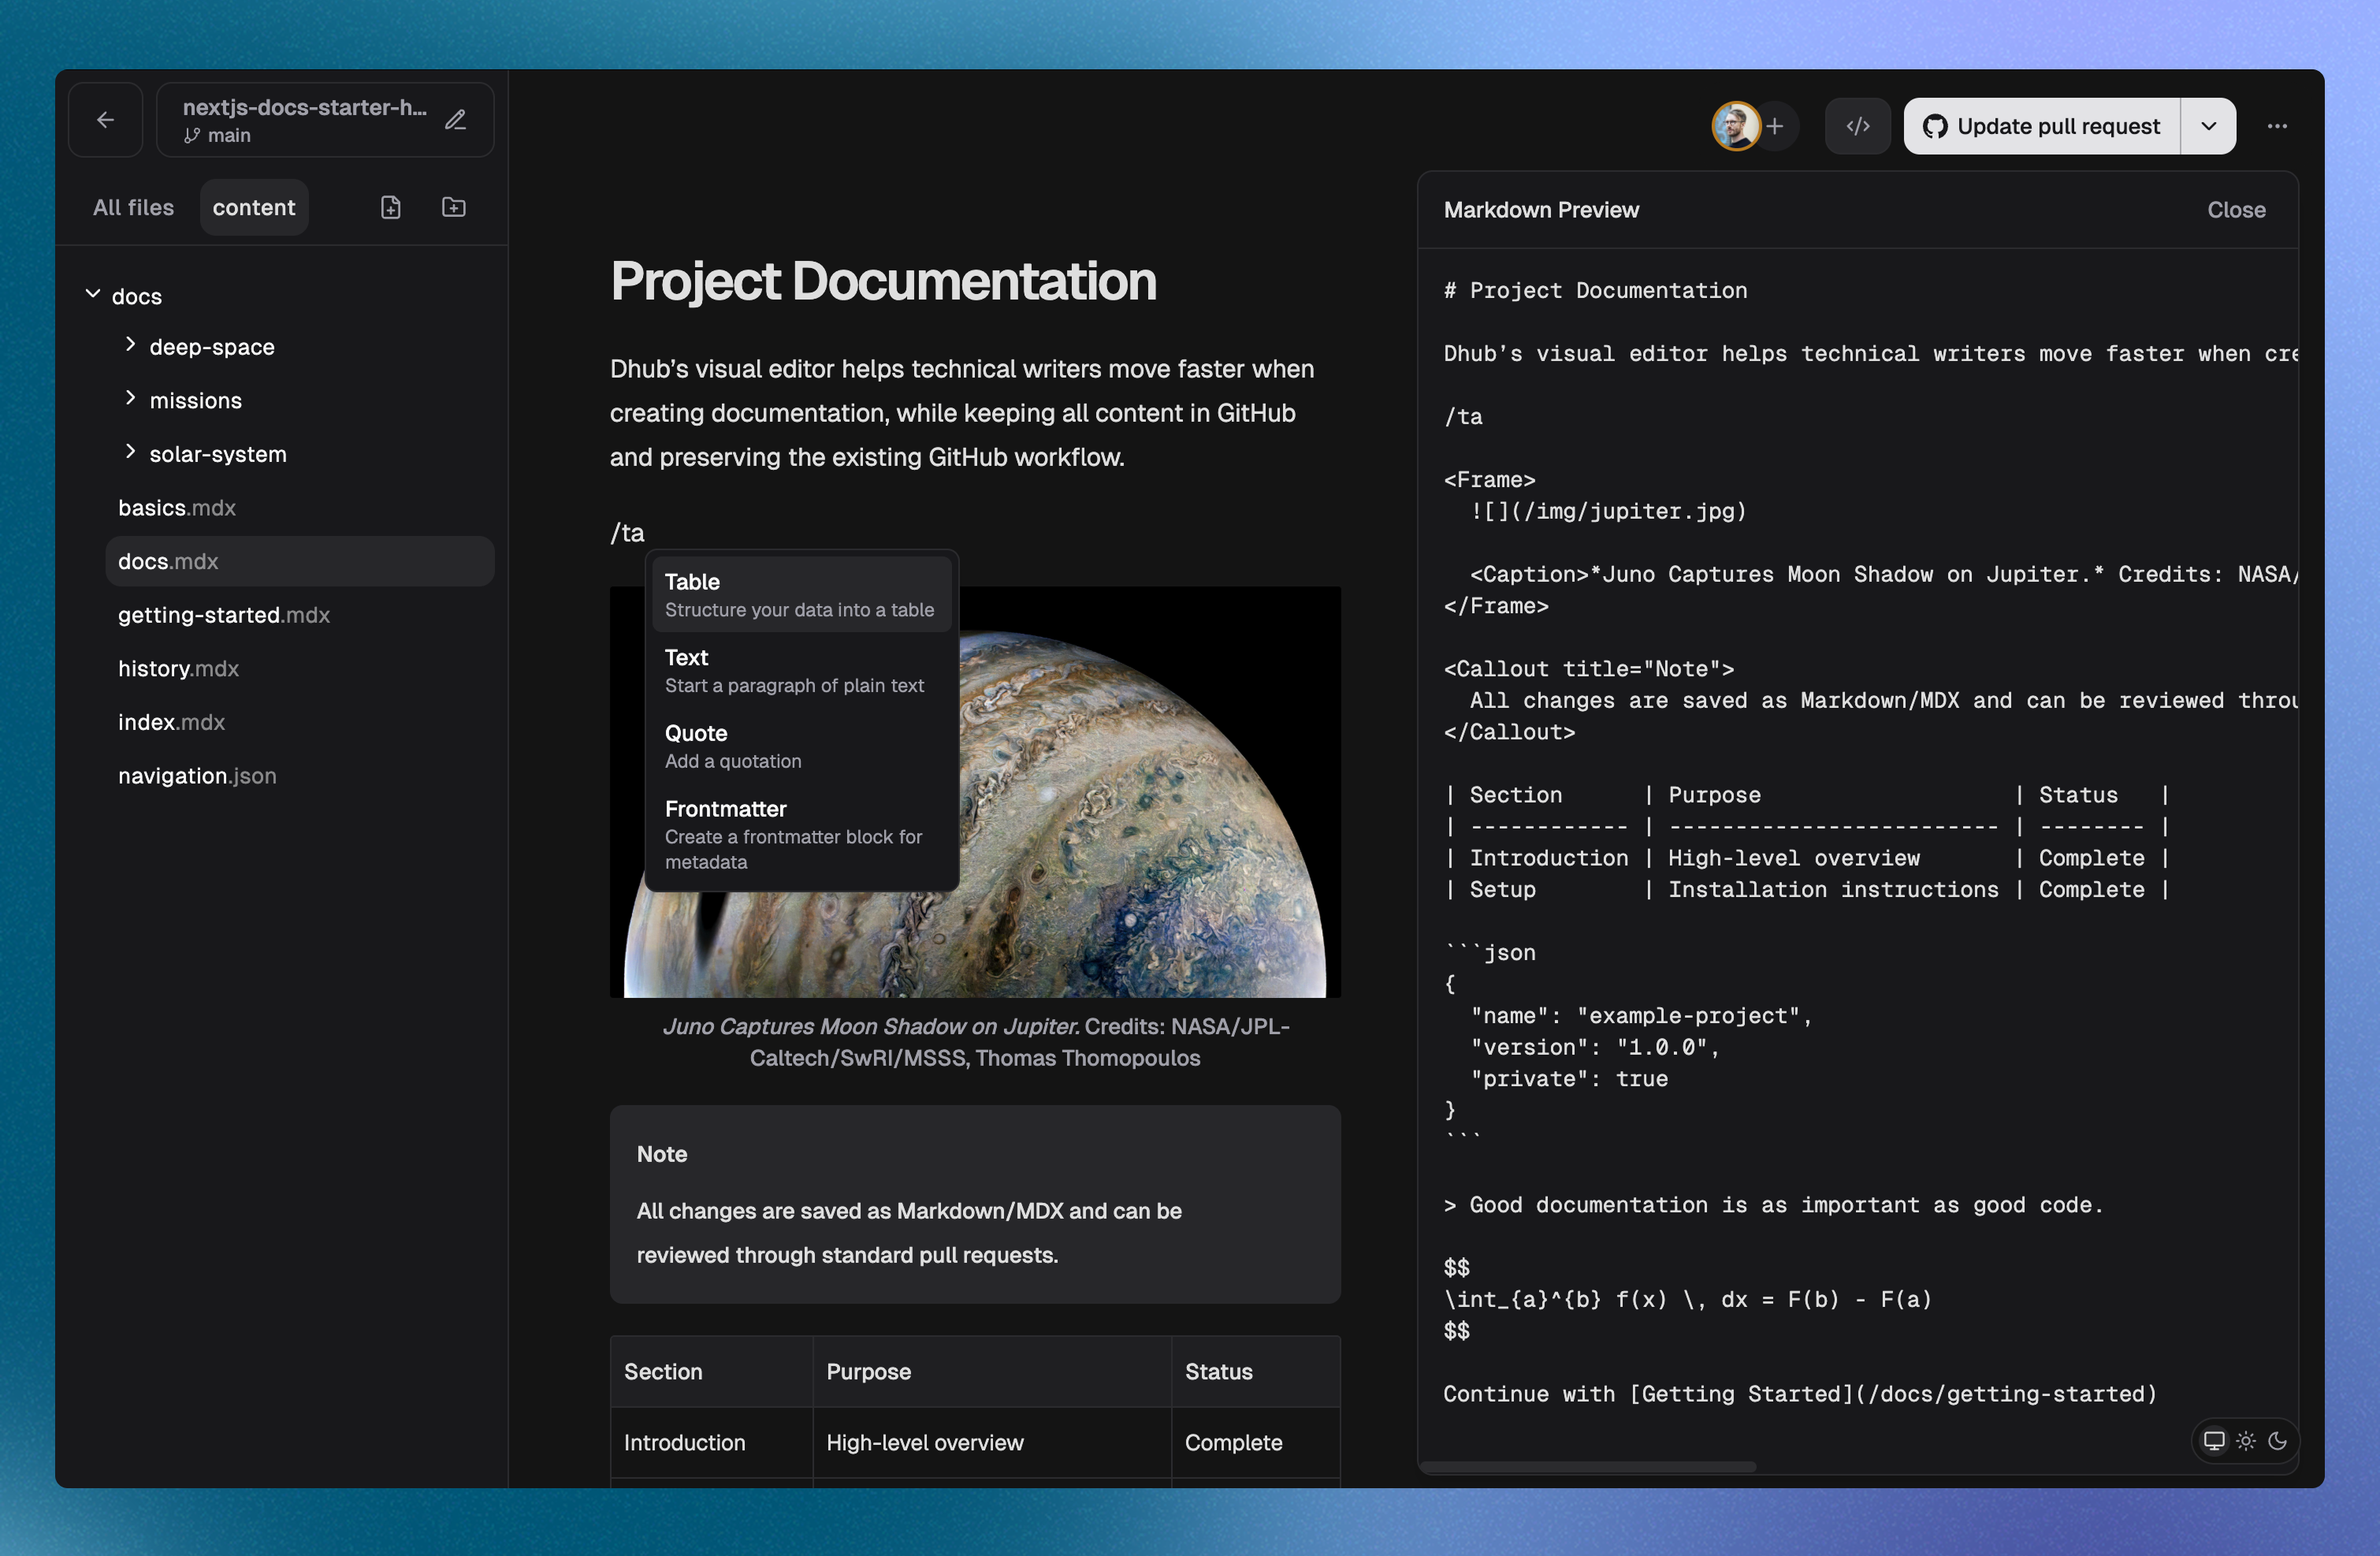Switch to dark theme mode

2278,1441
